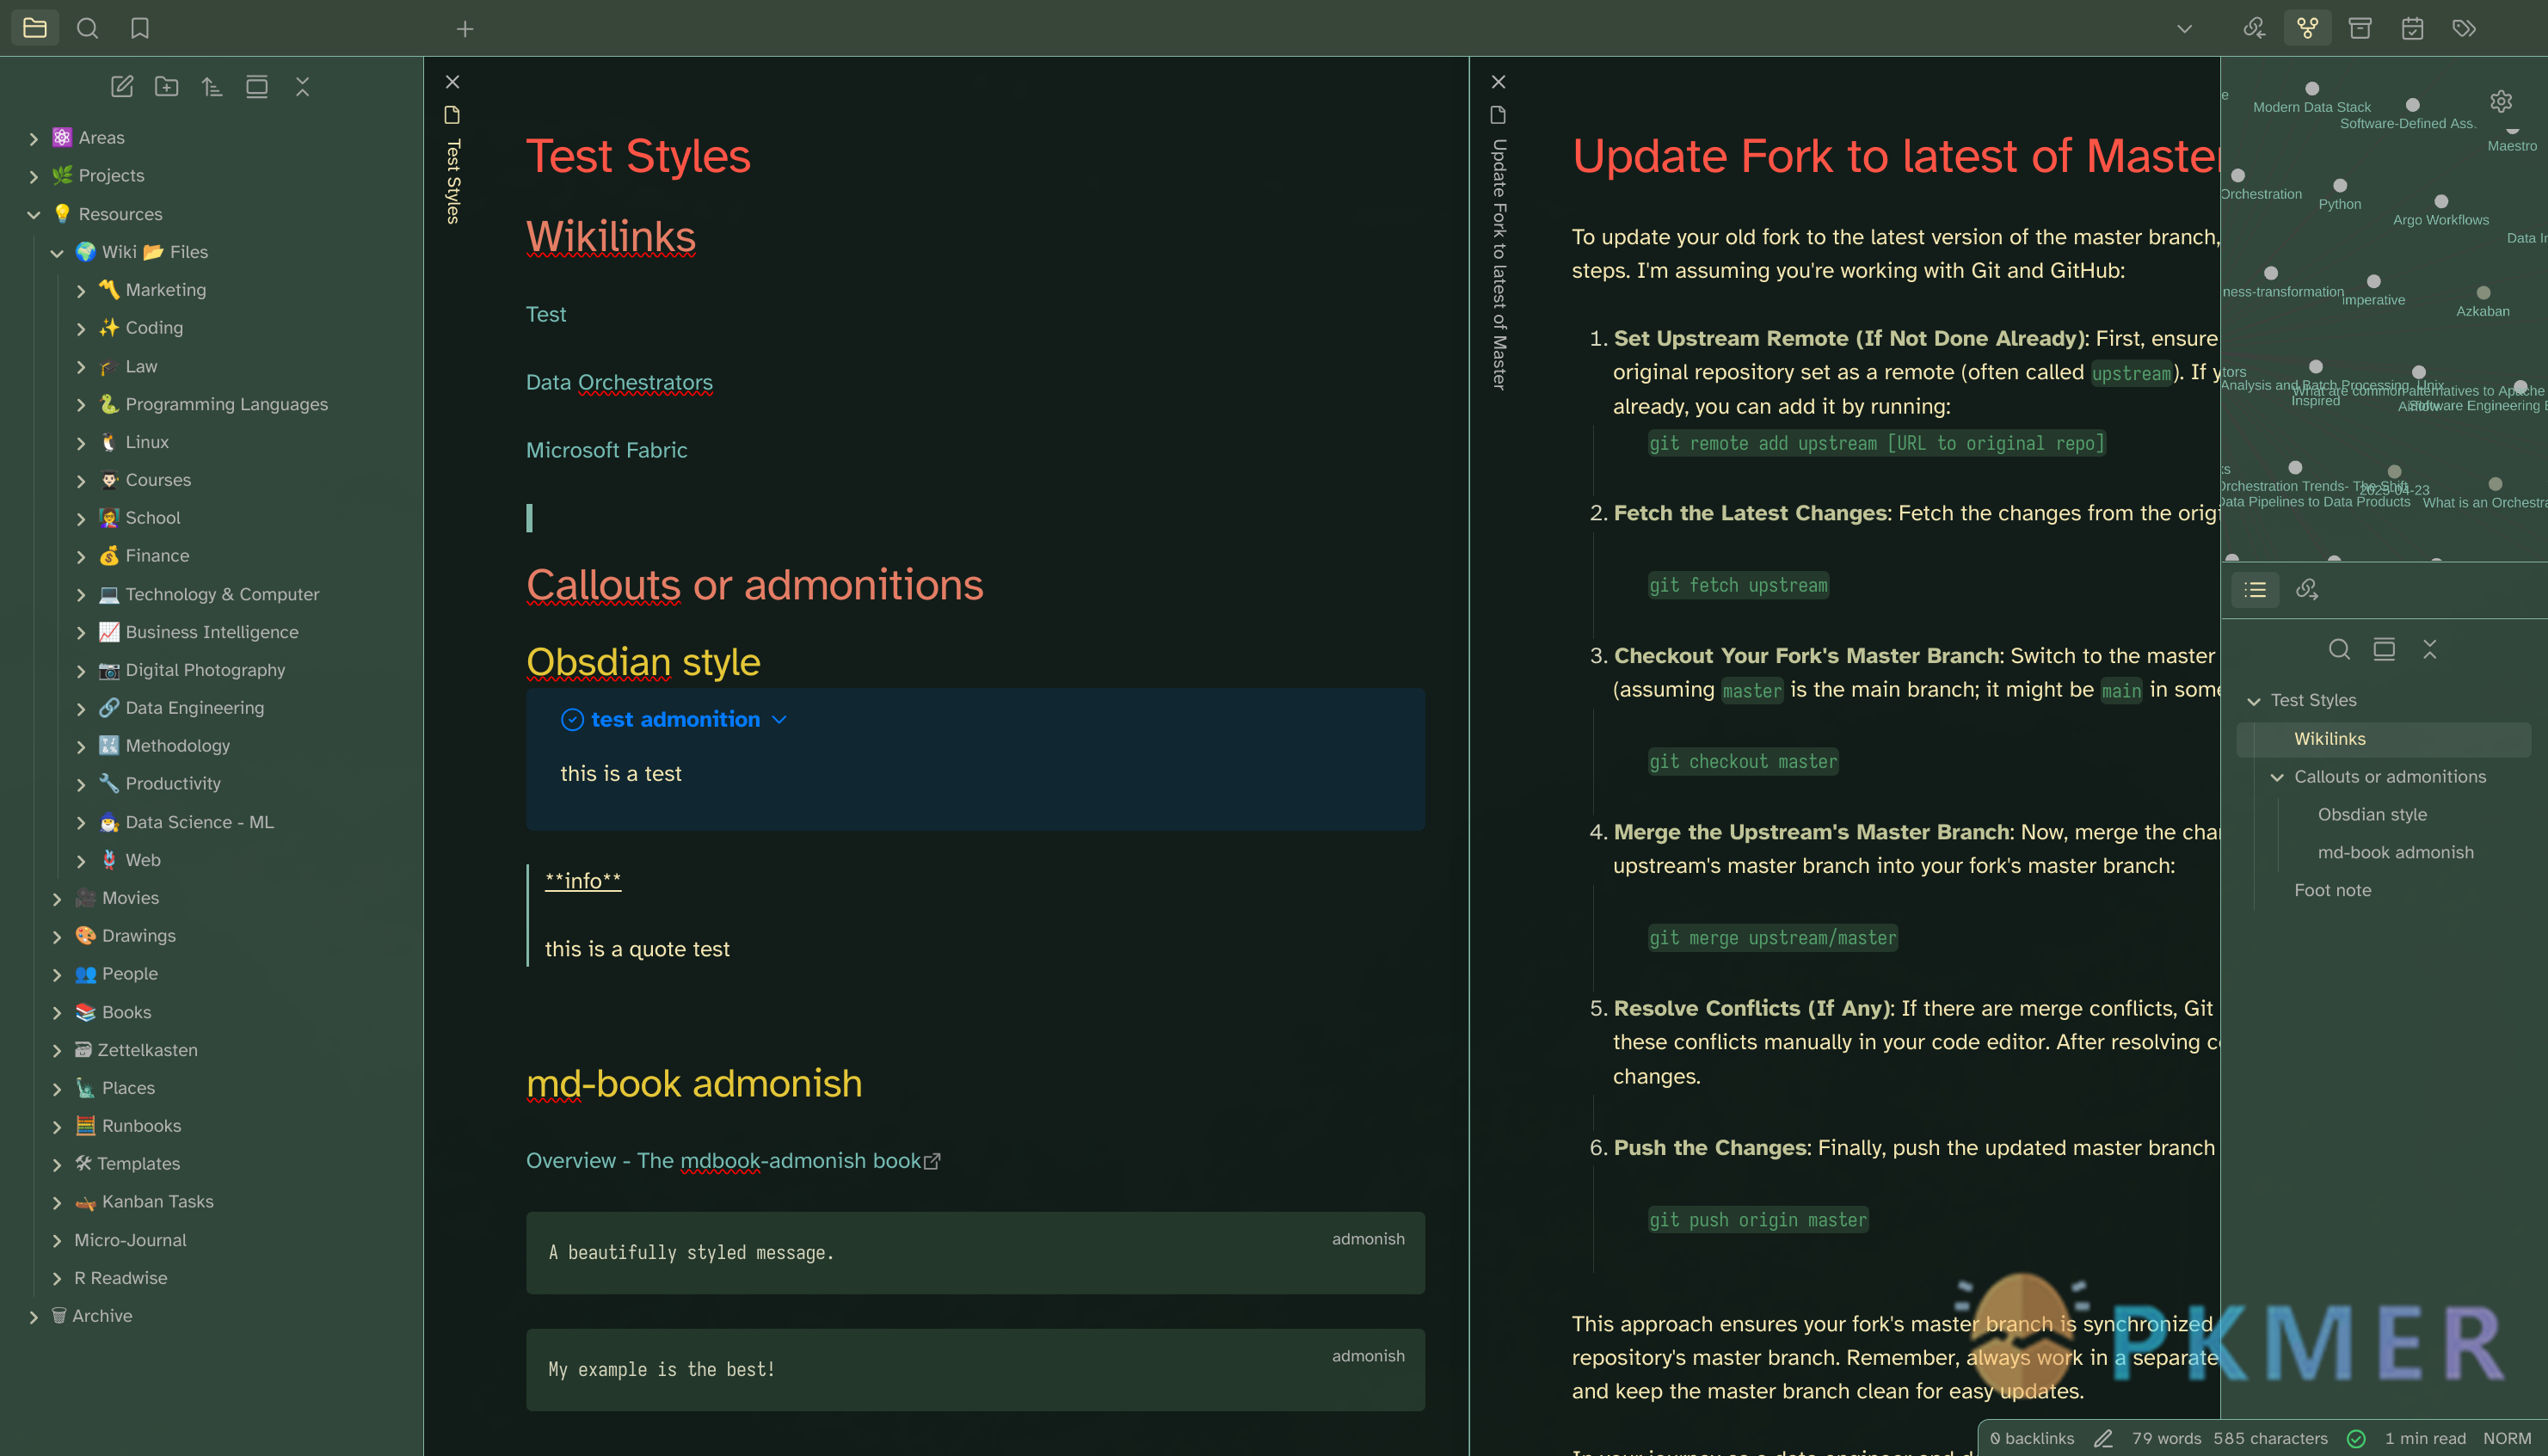Open the calendar tab in right sidebar
The image size is (2548, 1456).
click(2412, 28)
